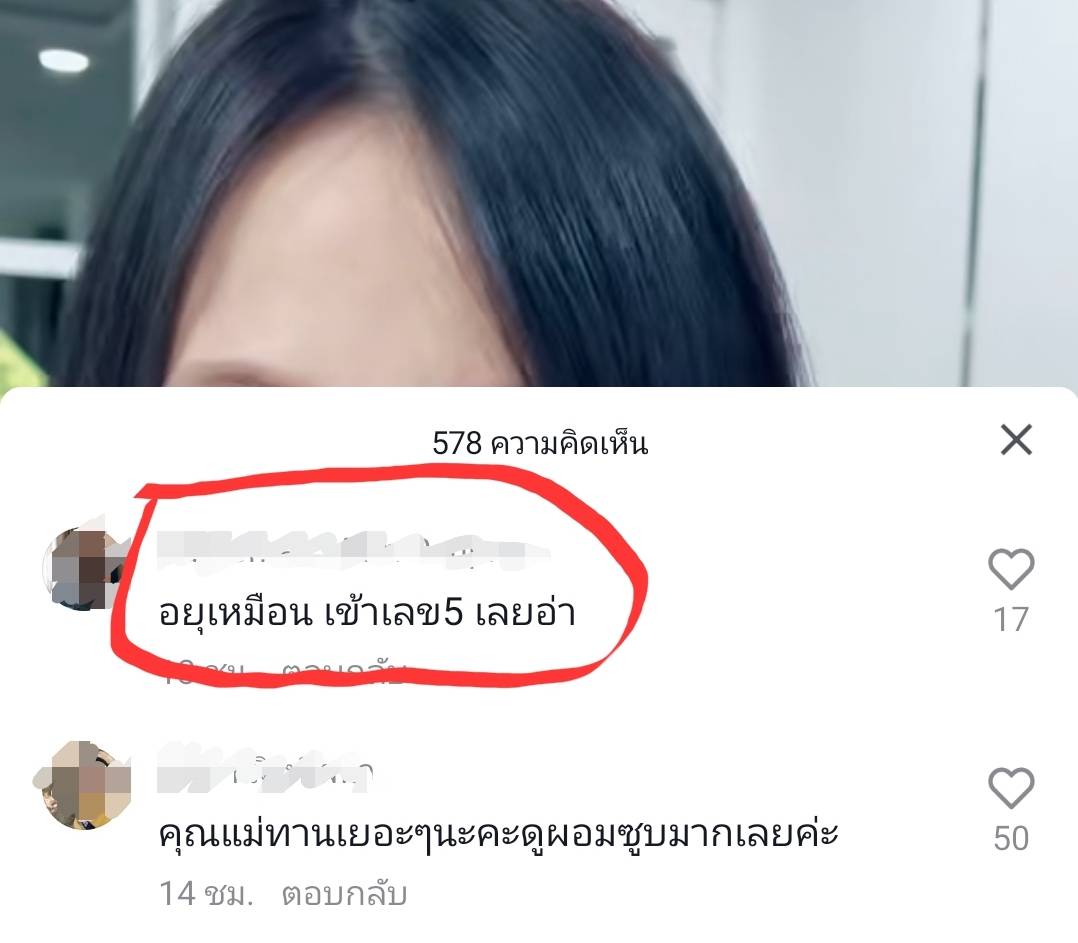Select the comment text "อยุเหมือน เข้าเลข5 เลยอ่า"
This screenshot has width=1078, height=943.
tap(366, 613)
